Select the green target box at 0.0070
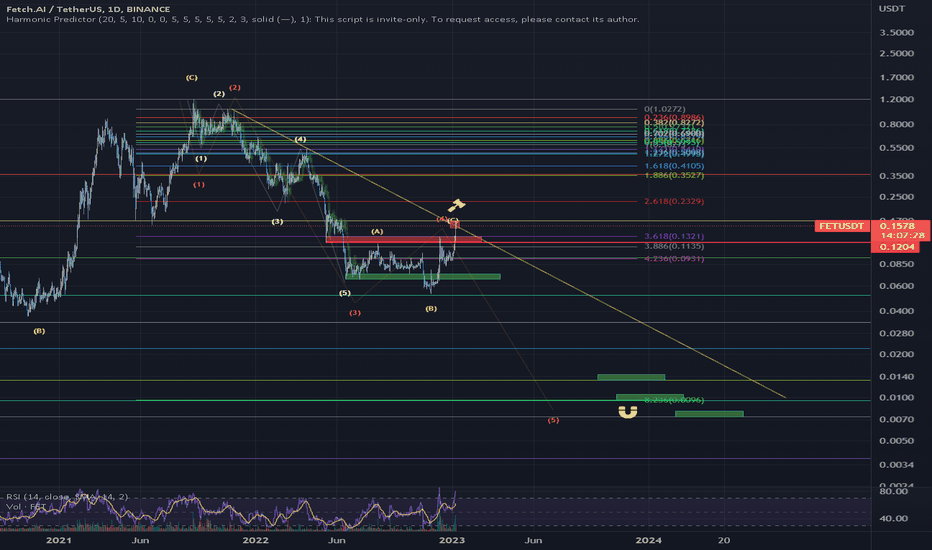 [x=709, y=414]
